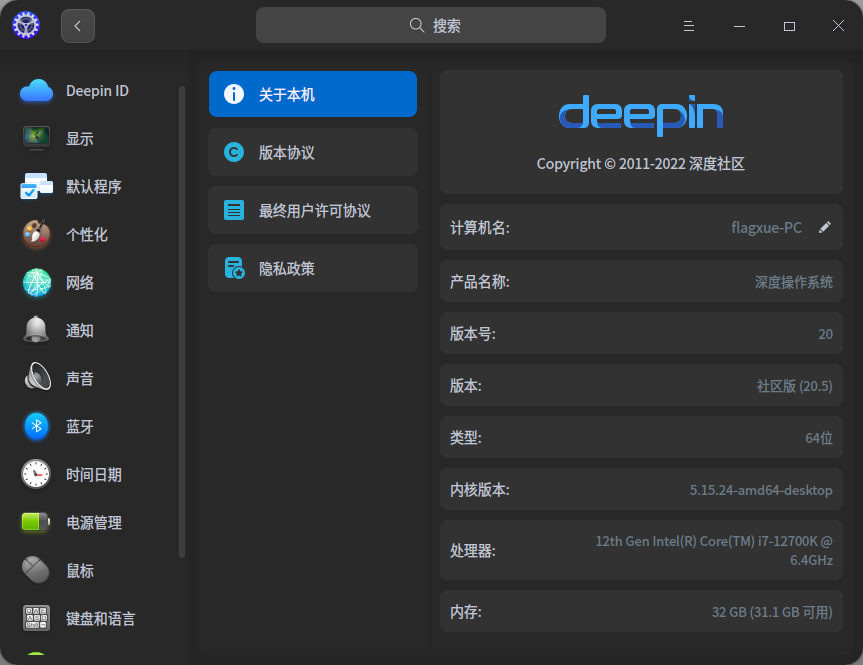Image resolution: width=863 pixels, height=665 pixels.
Task: Open the Sound (声音) speaker icon
Action: click(36, 378)
